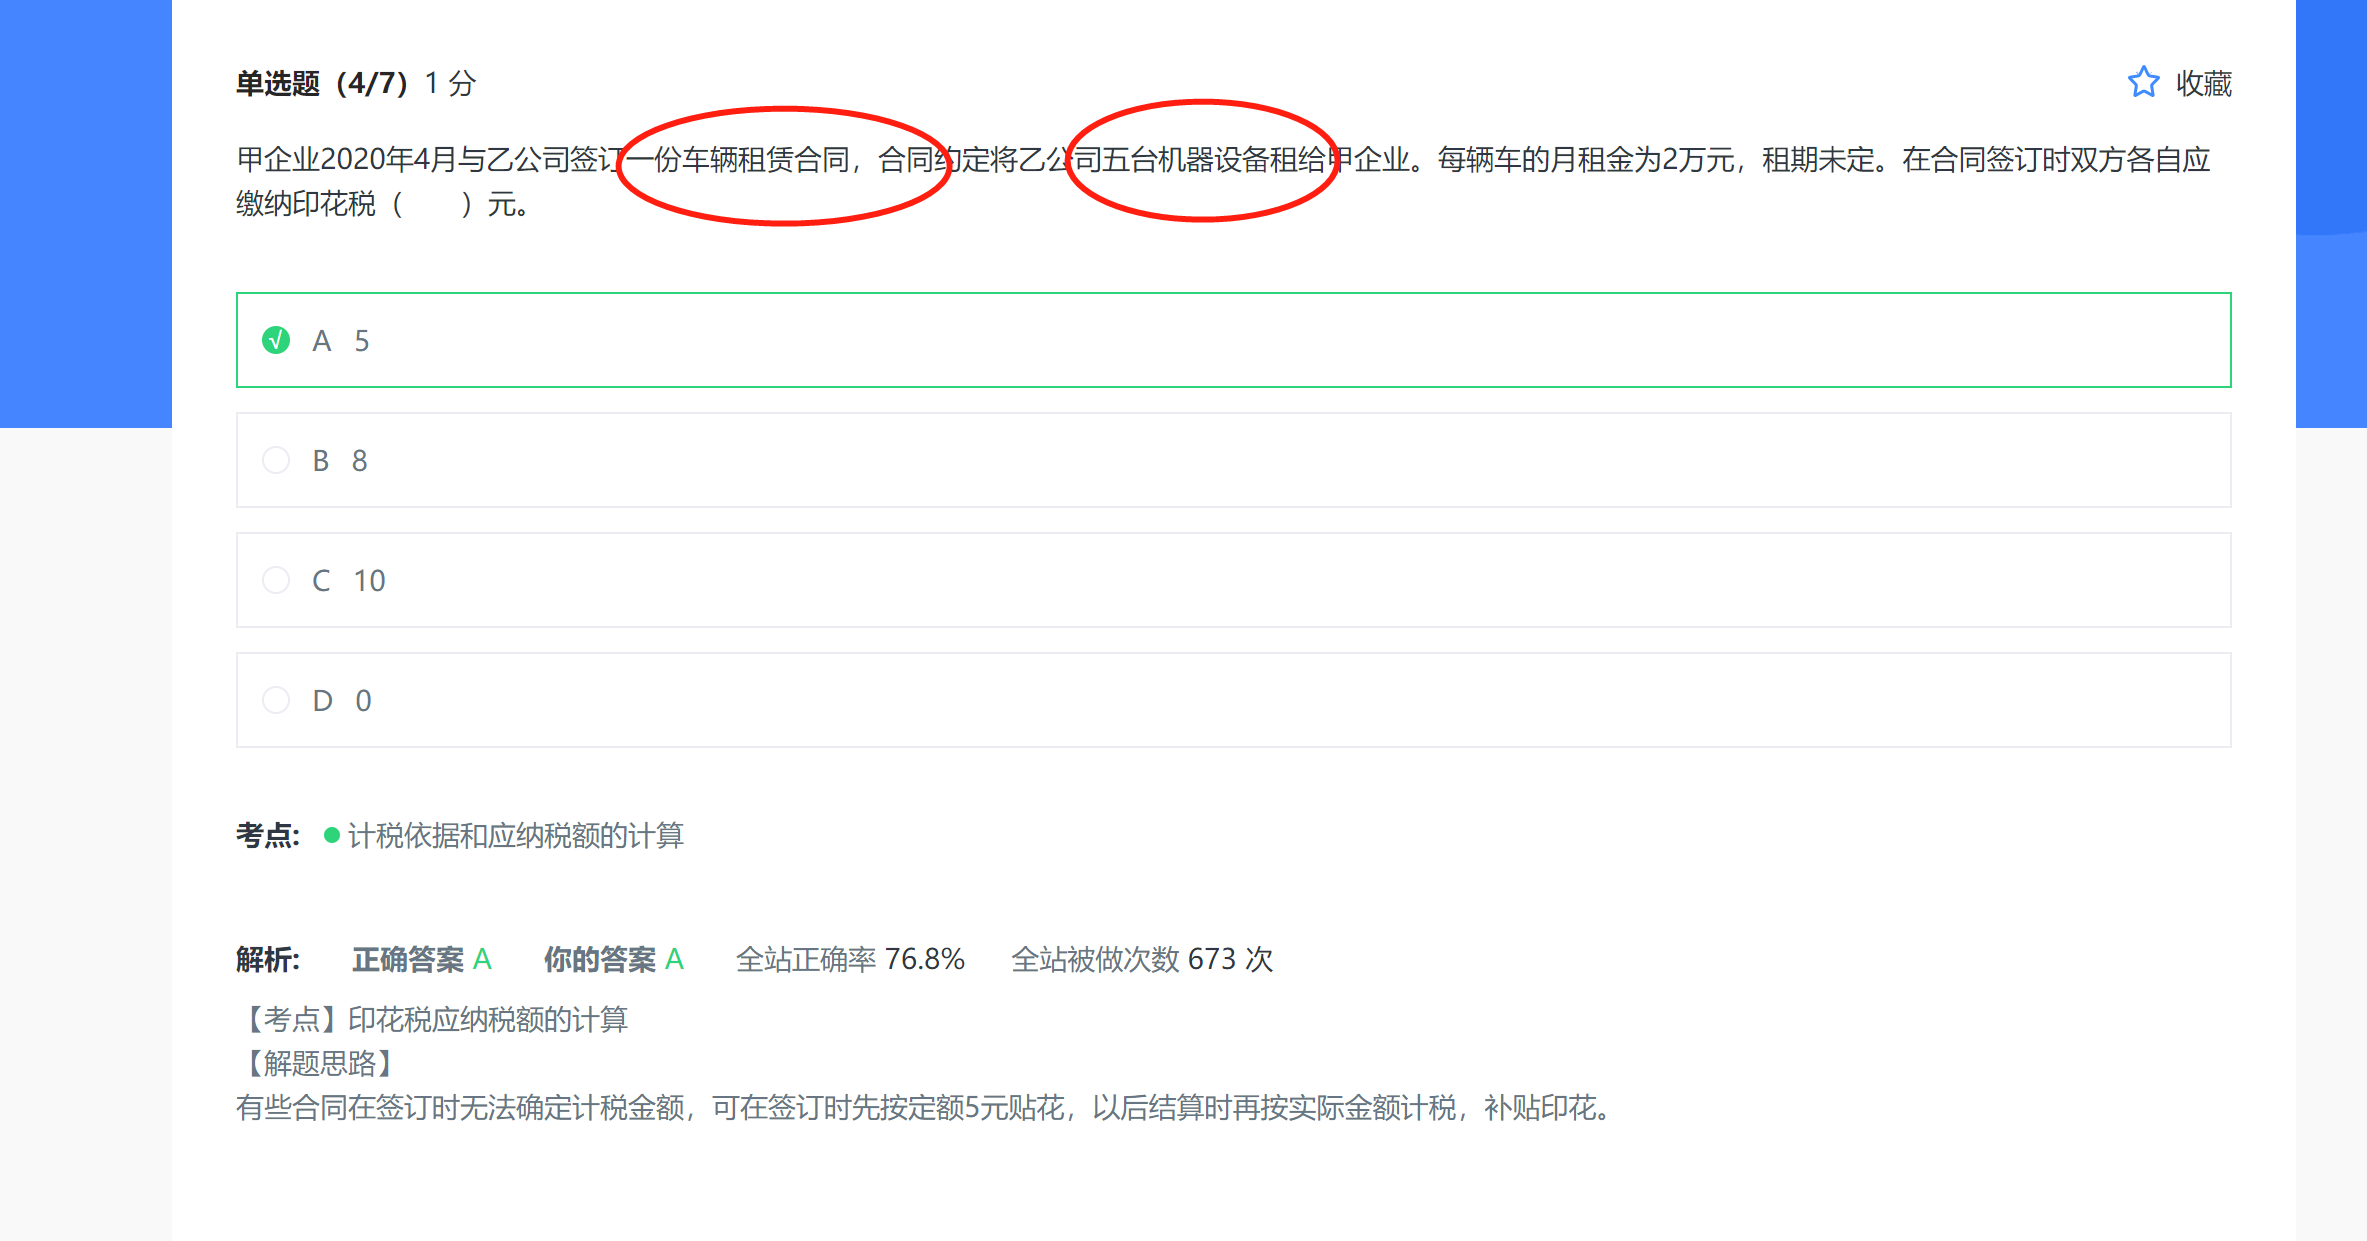The height and width of the screenshot is (1241, 2367).
Task: Click the 全站正确率 76.8% statistic
Action: pyautogui.click(x=850, y=959)
